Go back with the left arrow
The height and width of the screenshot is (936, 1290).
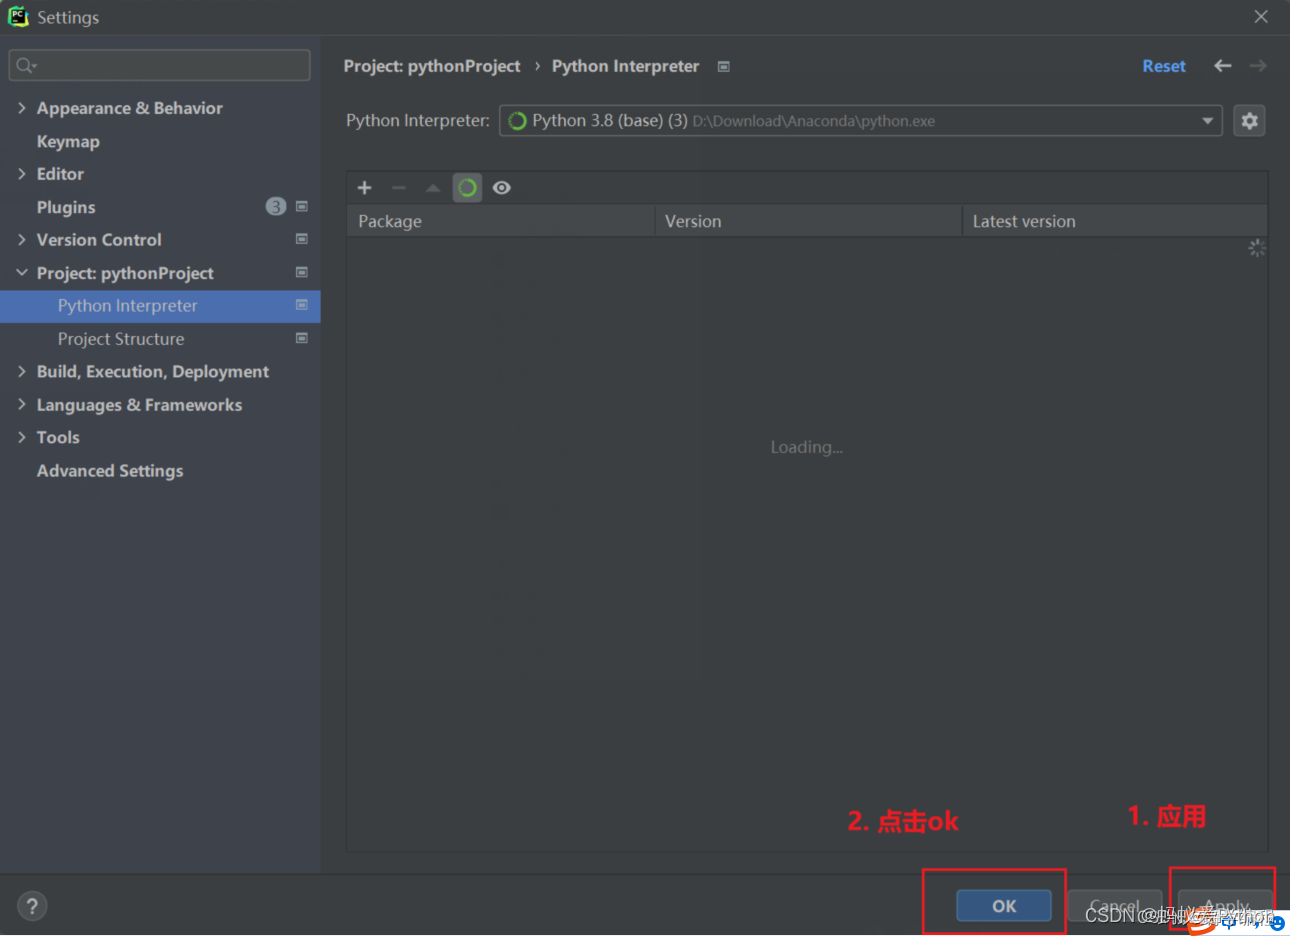click(1222, 66)
